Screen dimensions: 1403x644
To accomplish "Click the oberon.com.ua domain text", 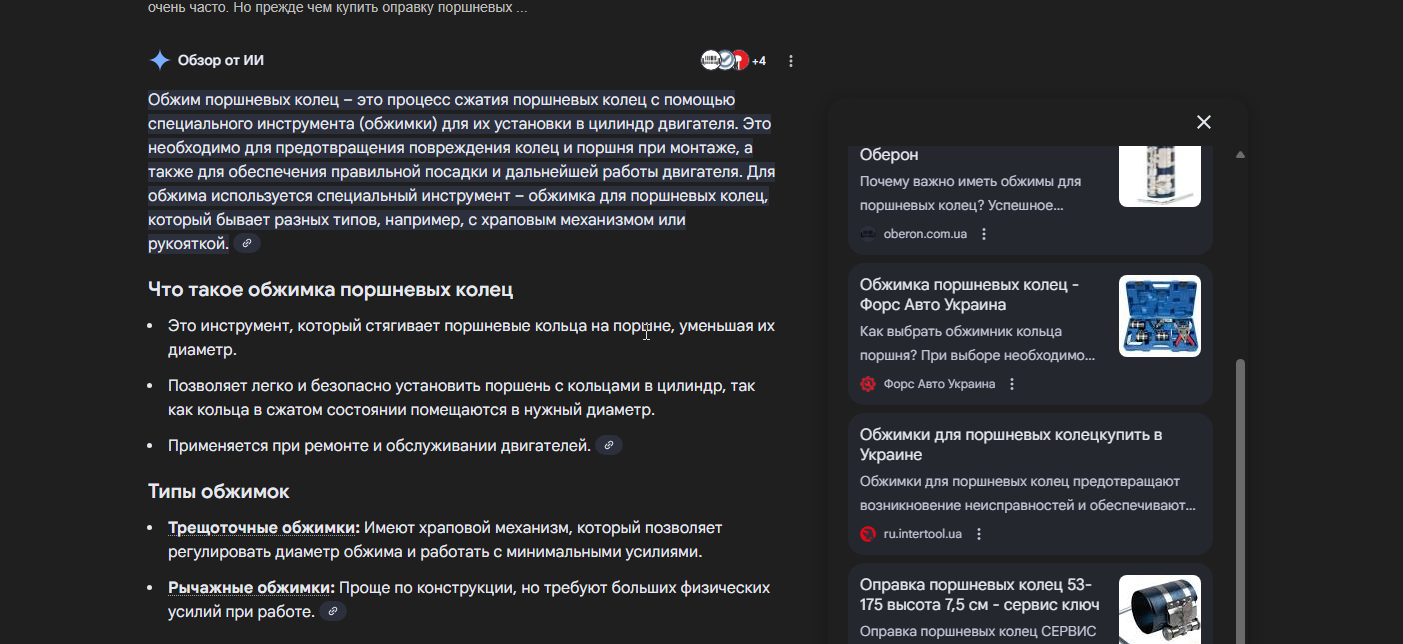I will 925,234.
